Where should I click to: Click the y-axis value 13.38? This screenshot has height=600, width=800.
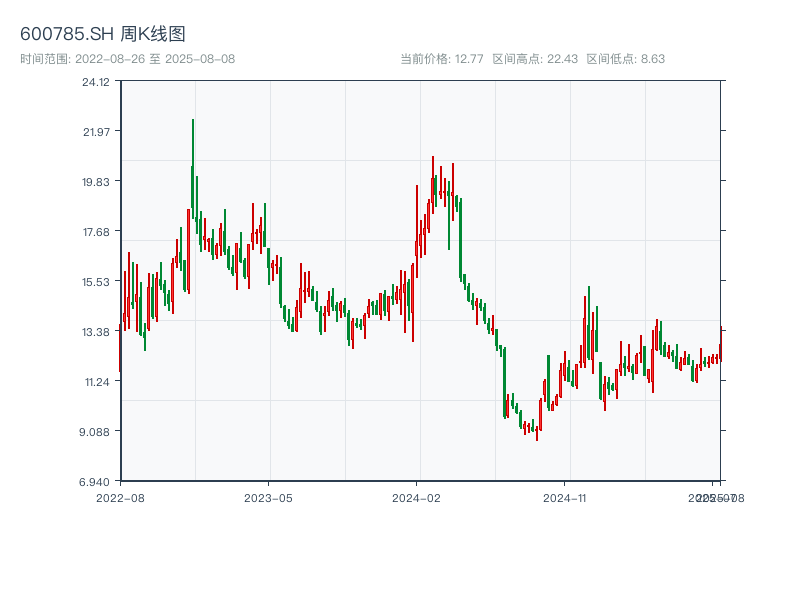point(96,333)
